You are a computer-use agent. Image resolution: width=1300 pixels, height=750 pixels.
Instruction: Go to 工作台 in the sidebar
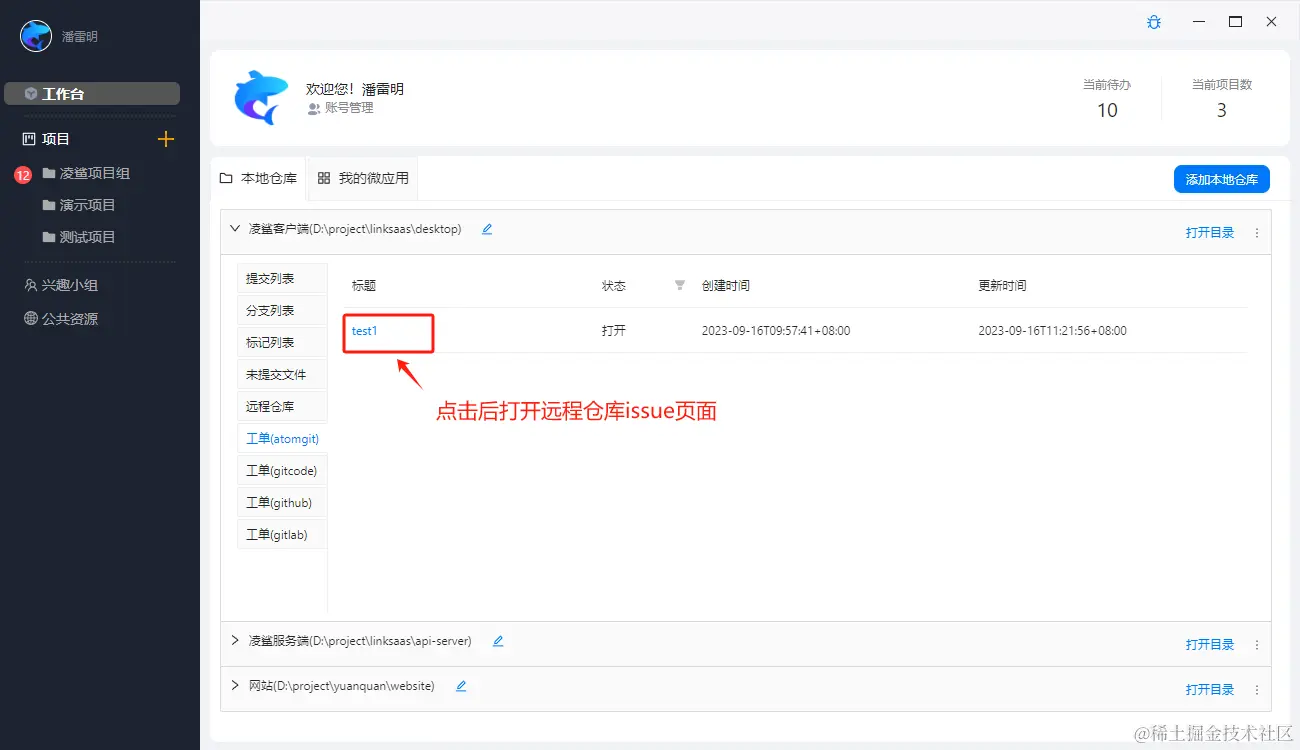pyautogui.click(x=92, y=94)
